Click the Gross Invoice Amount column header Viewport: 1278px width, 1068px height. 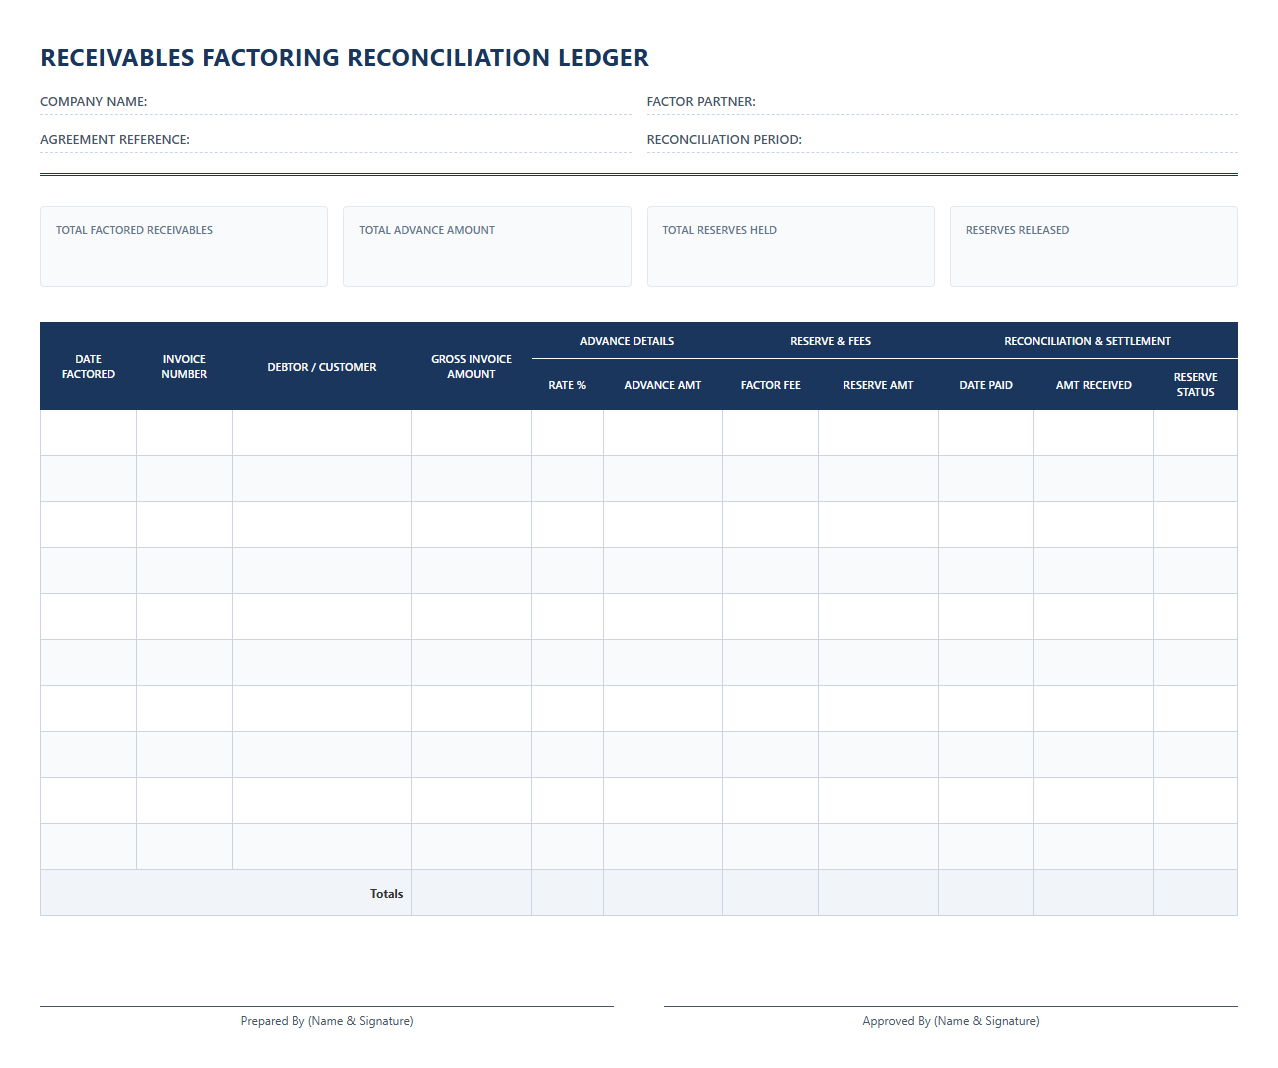(x=471, y=366)
